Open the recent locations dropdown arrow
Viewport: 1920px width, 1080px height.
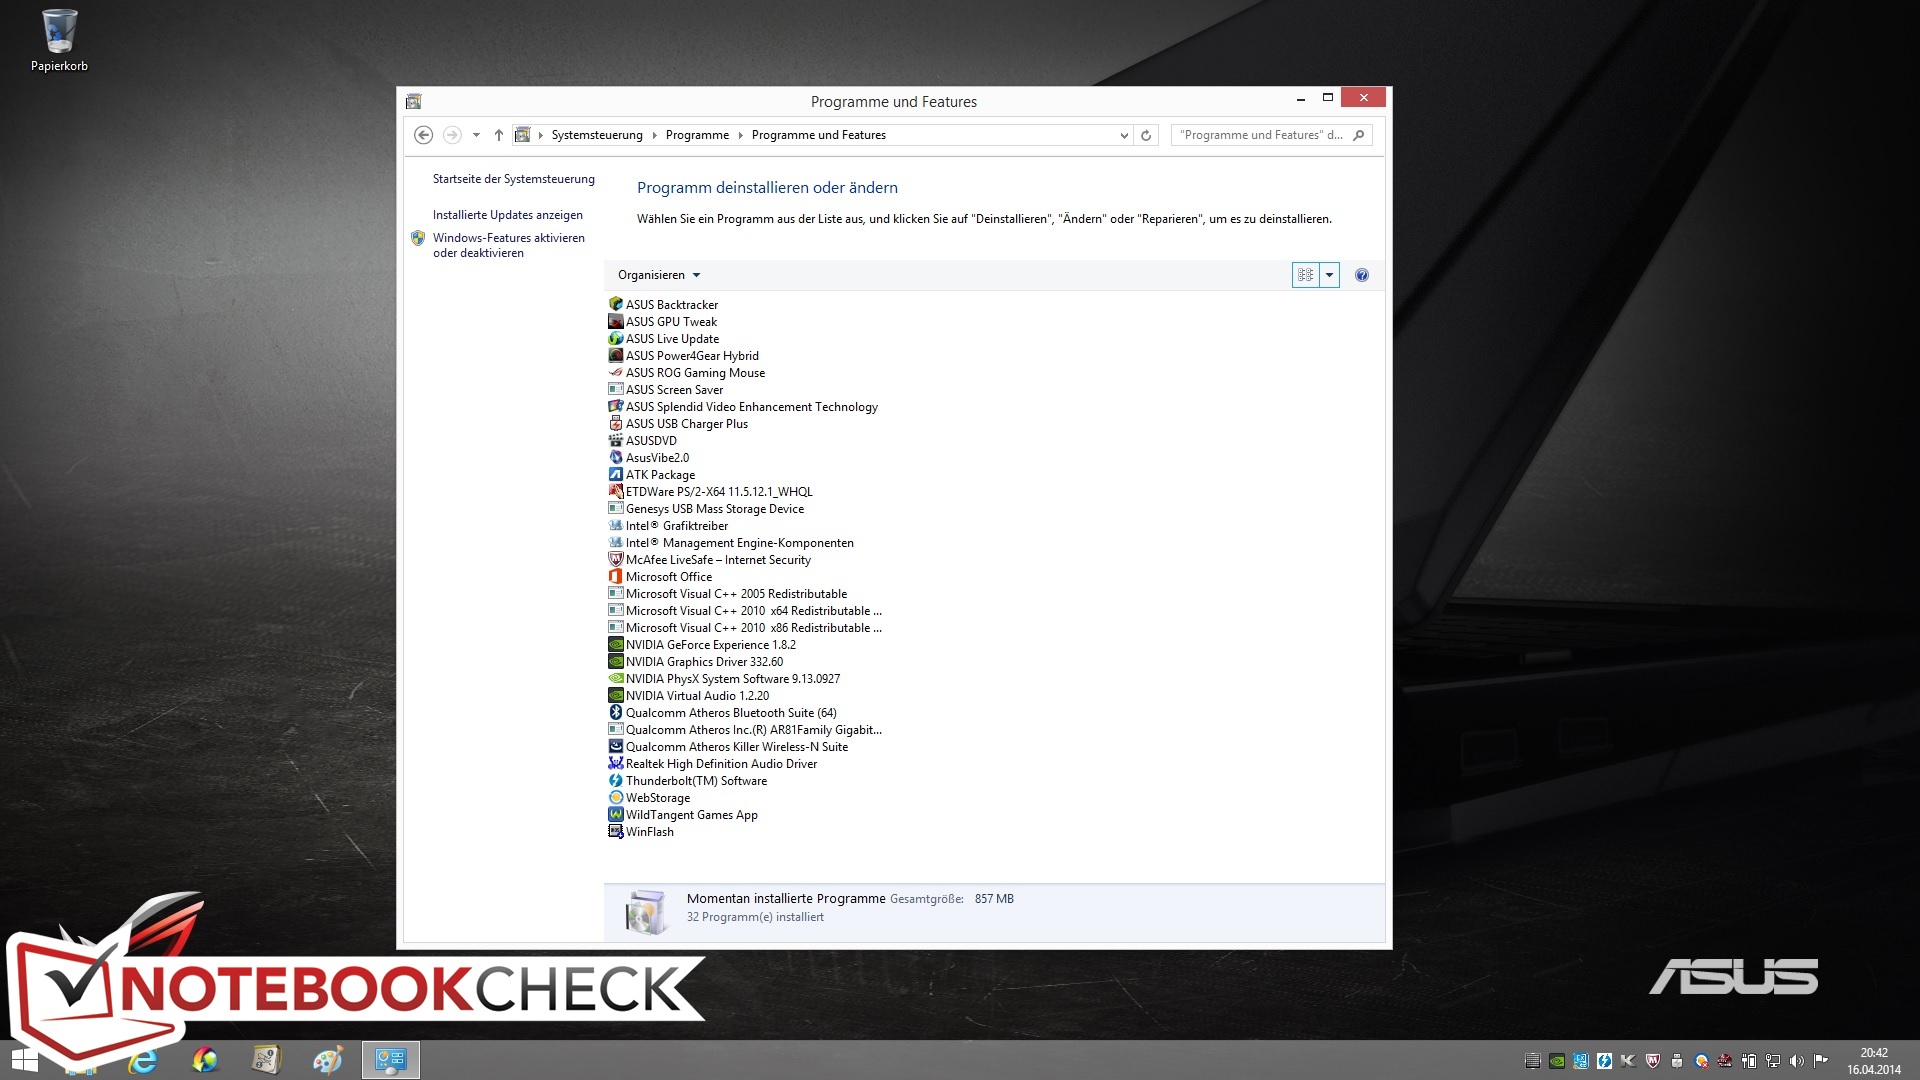click(476, 135)
